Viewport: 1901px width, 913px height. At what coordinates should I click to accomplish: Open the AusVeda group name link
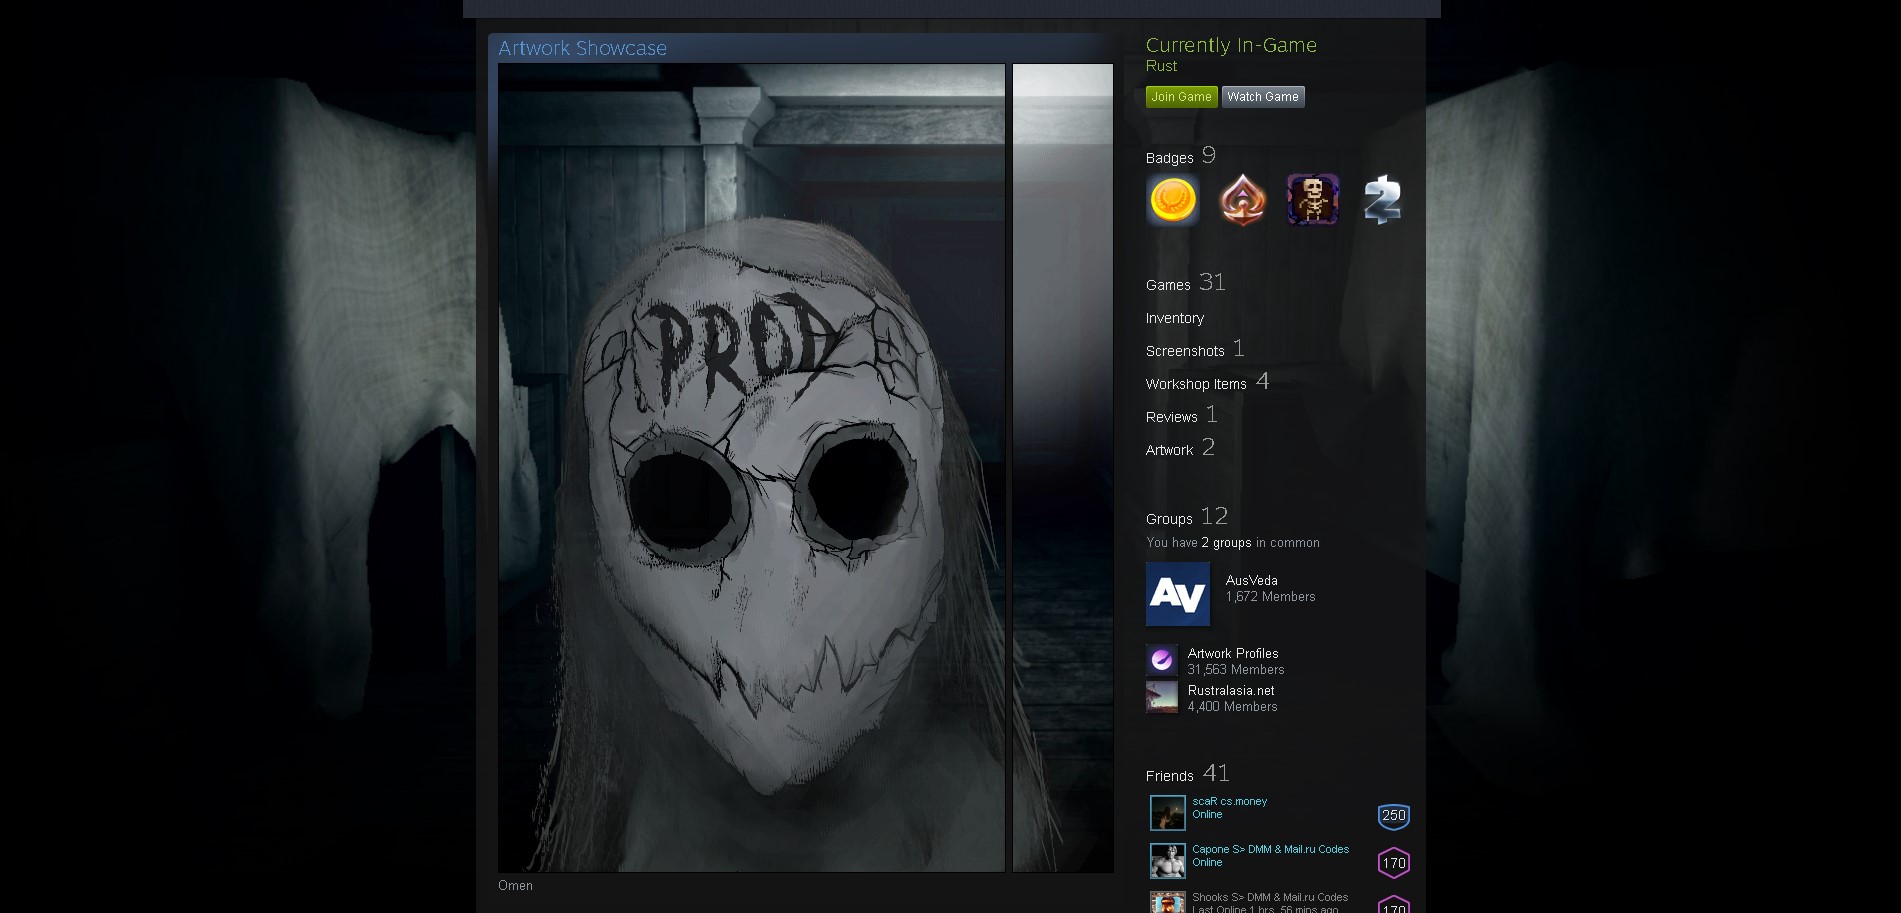tap(1252, 580)
